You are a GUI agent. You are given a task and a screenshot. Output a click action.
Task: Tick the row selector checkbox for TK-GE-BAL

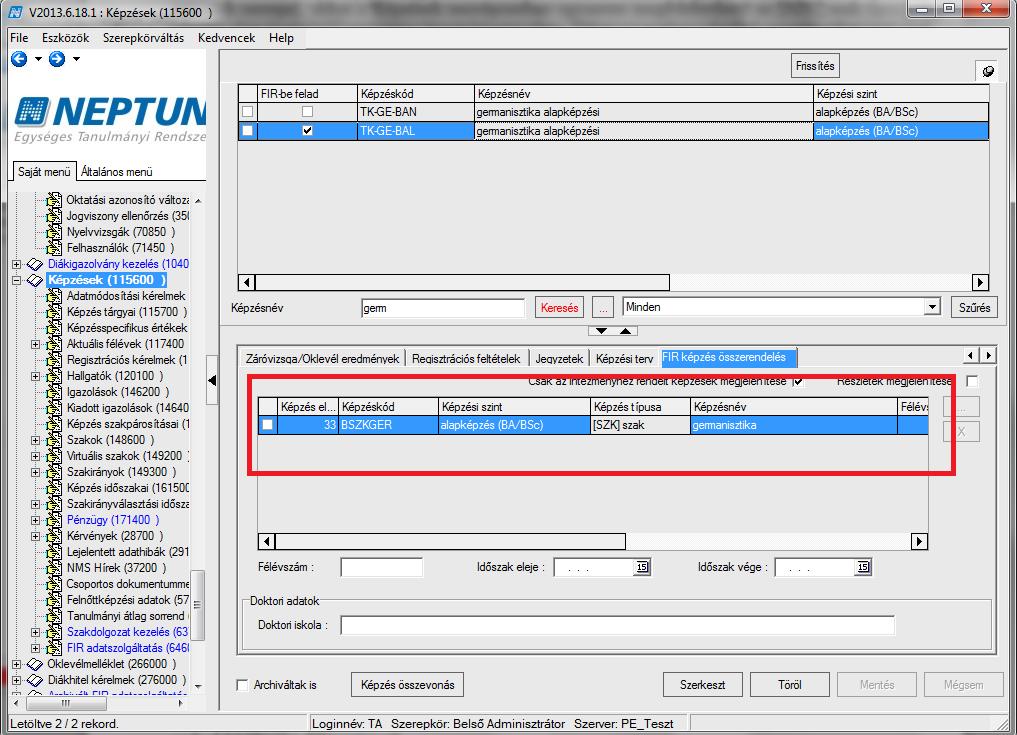(247, 130)
